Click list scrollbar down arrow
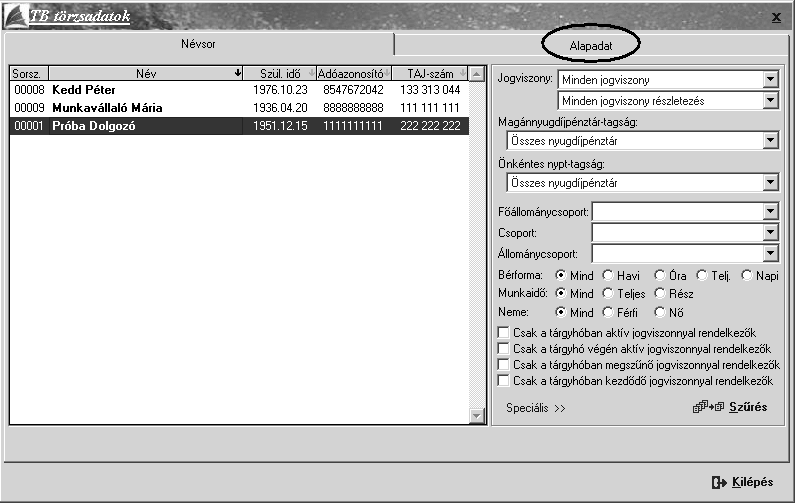 coord(477,416)
